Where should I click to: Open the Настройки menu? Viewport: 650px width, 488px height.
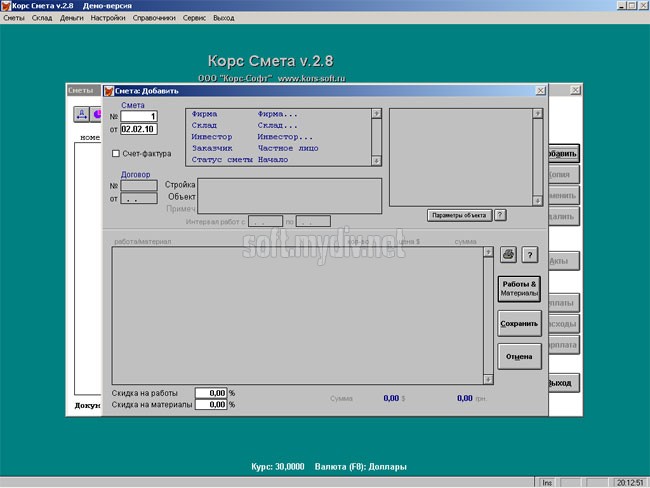108,18
